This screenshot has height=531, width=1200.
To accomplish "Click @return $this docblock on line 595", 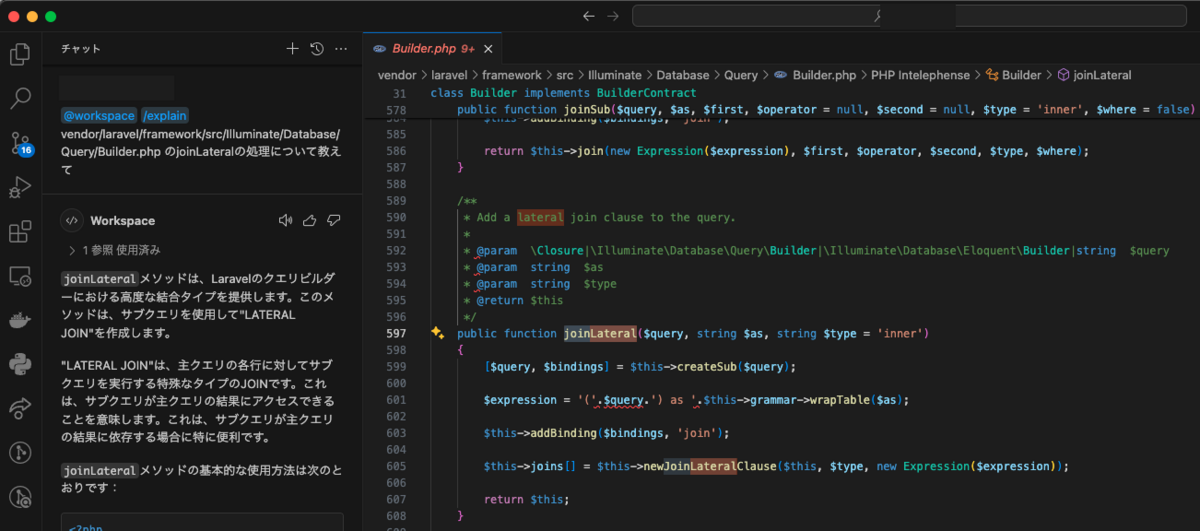I will pos(519,300).
